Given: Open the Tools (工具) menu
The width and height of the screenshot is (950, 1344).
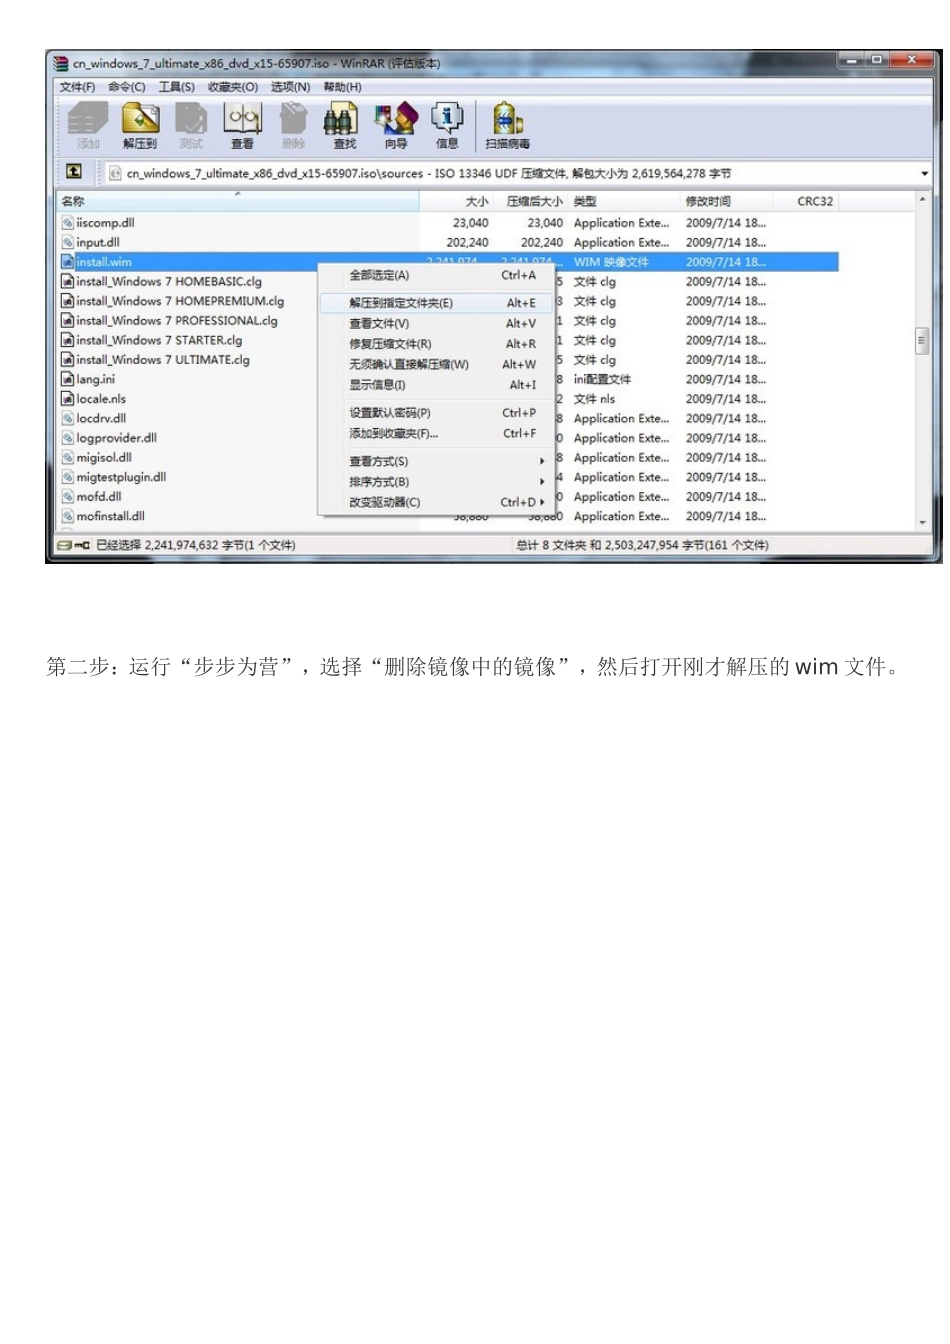Looking at the screenshot, I should pyautogui.click(x=177, y=87).
